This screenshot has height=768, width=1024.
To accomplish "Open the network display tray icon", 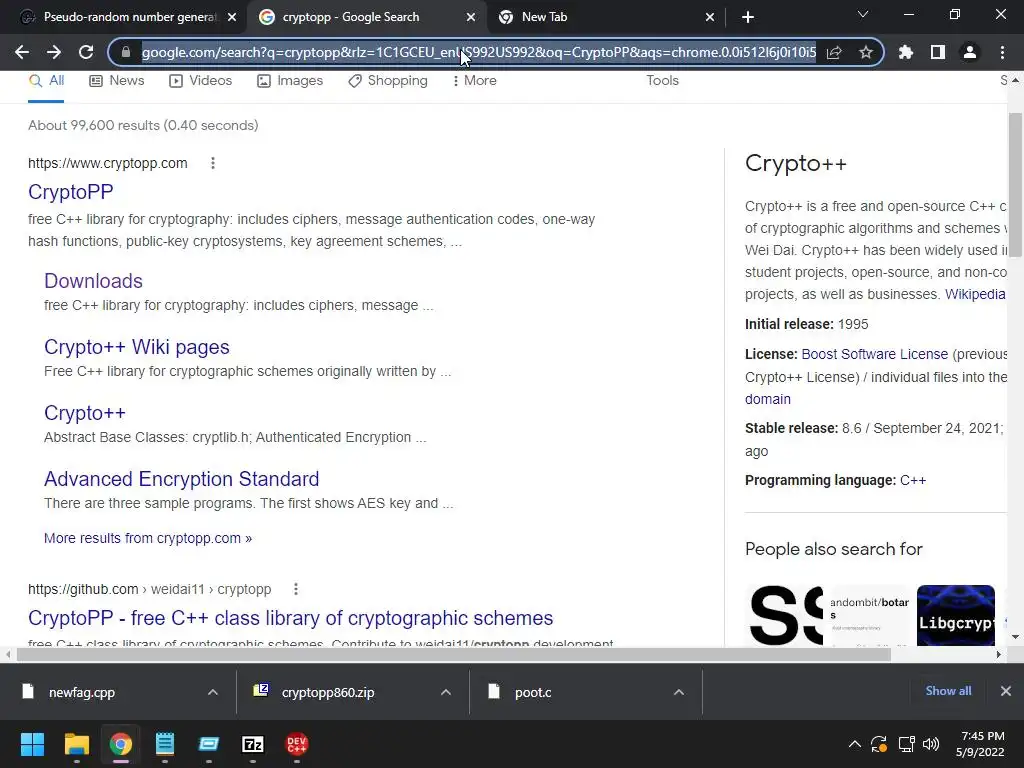I will (x=906, y=744).
